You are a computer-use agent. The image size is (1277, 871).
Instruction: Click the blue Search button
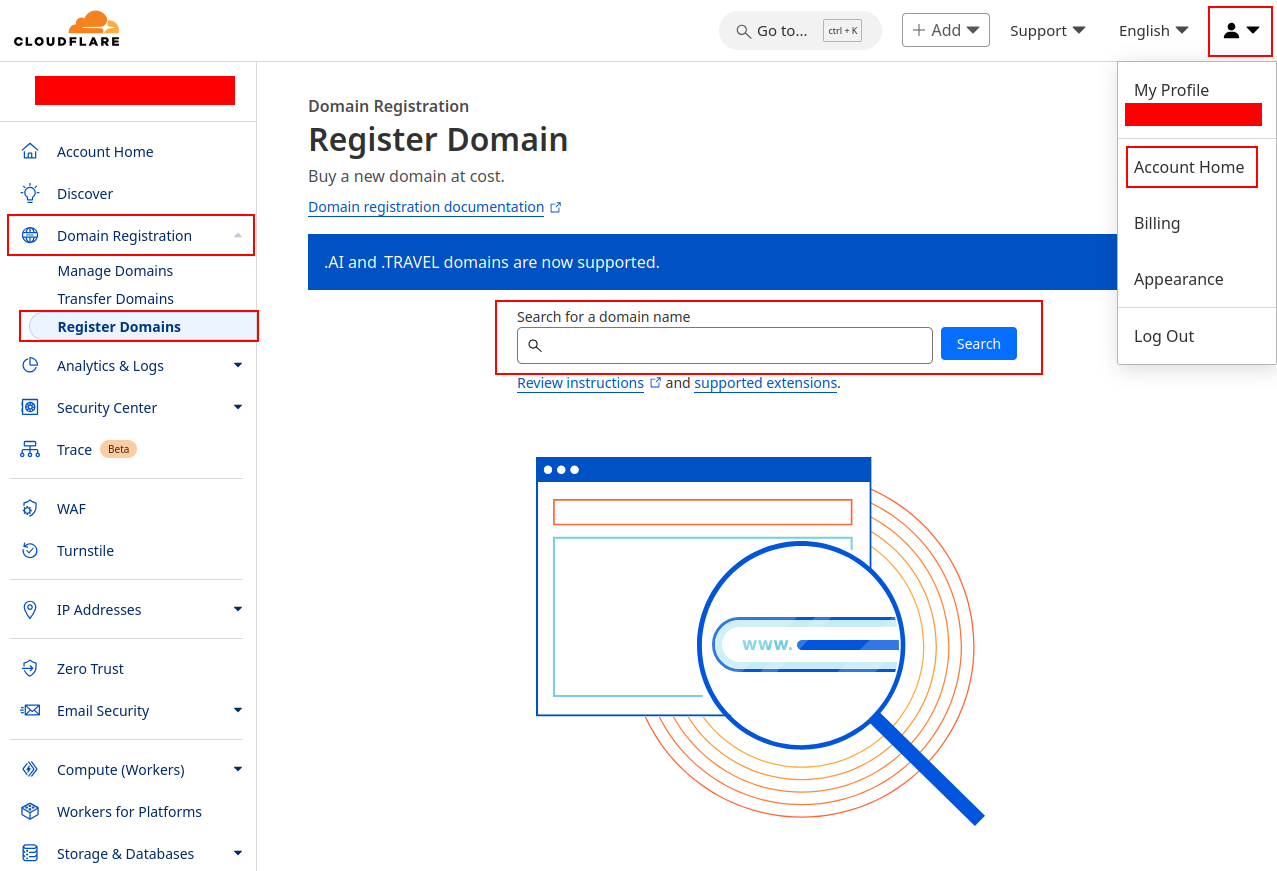click(978, 344)
